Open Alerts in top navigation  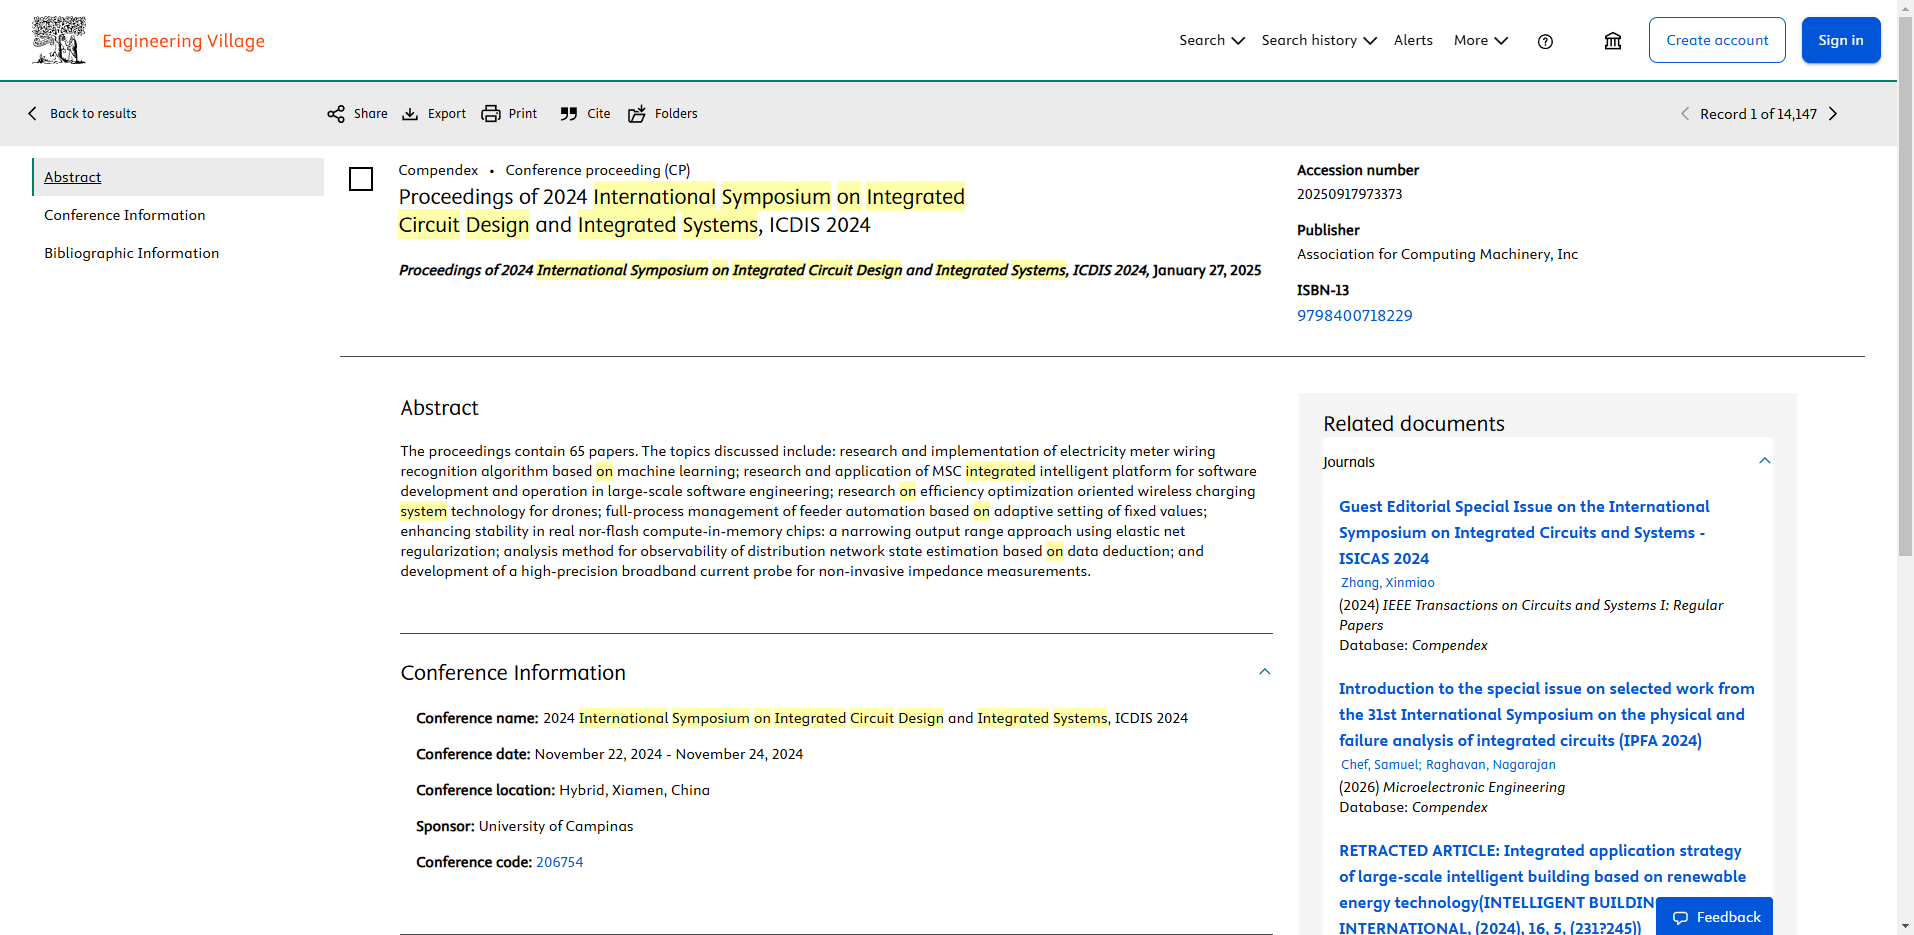pos(1413,40)
